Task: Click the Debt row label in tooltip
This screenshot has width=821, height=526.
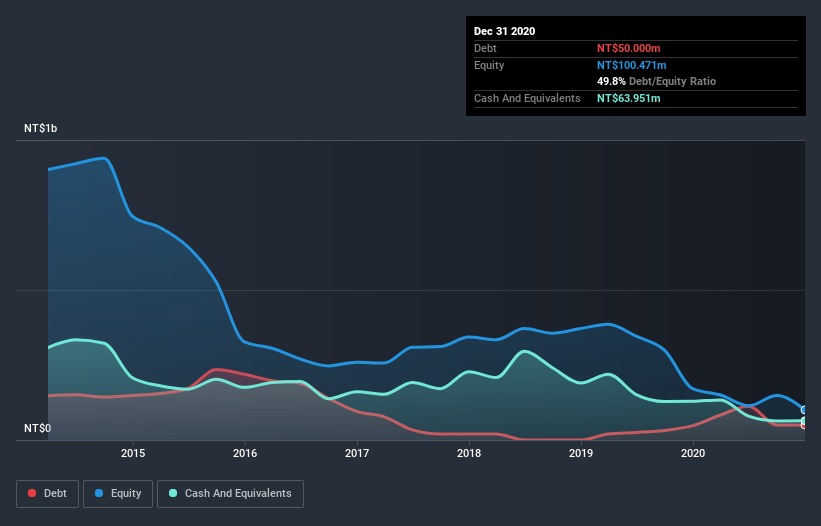Action: point(485,48)
